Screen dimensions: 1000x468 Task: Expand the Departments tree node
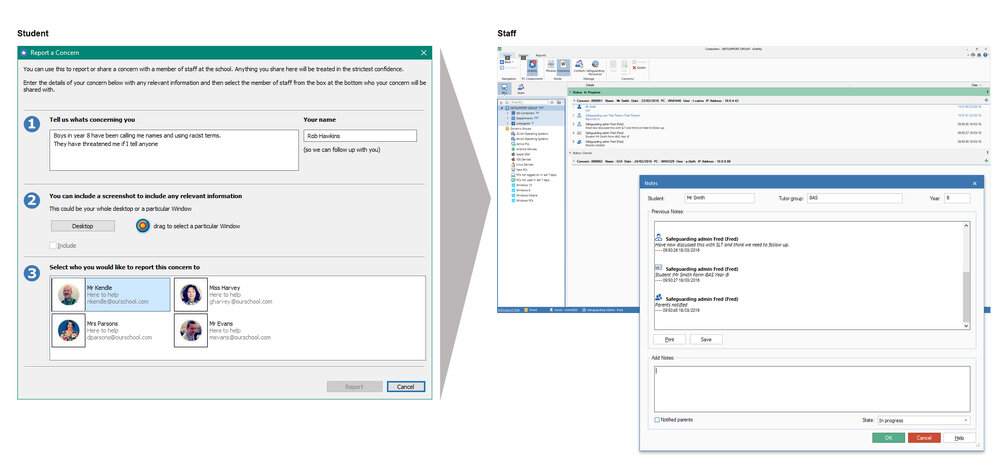click(x=508, y=118)
